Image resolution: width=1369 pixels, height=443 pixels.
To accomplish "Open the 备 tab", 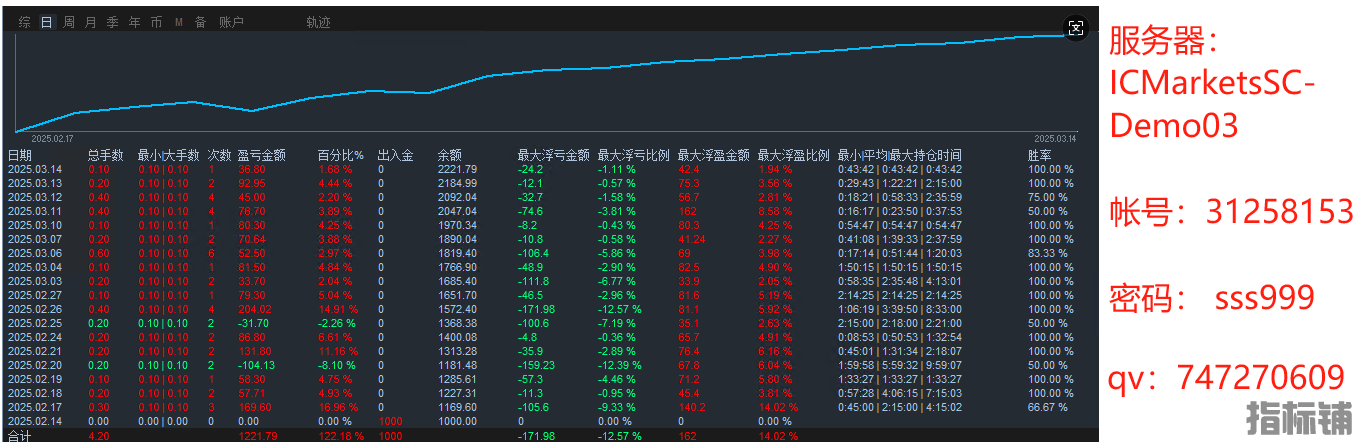I will (x=200, y=22).
